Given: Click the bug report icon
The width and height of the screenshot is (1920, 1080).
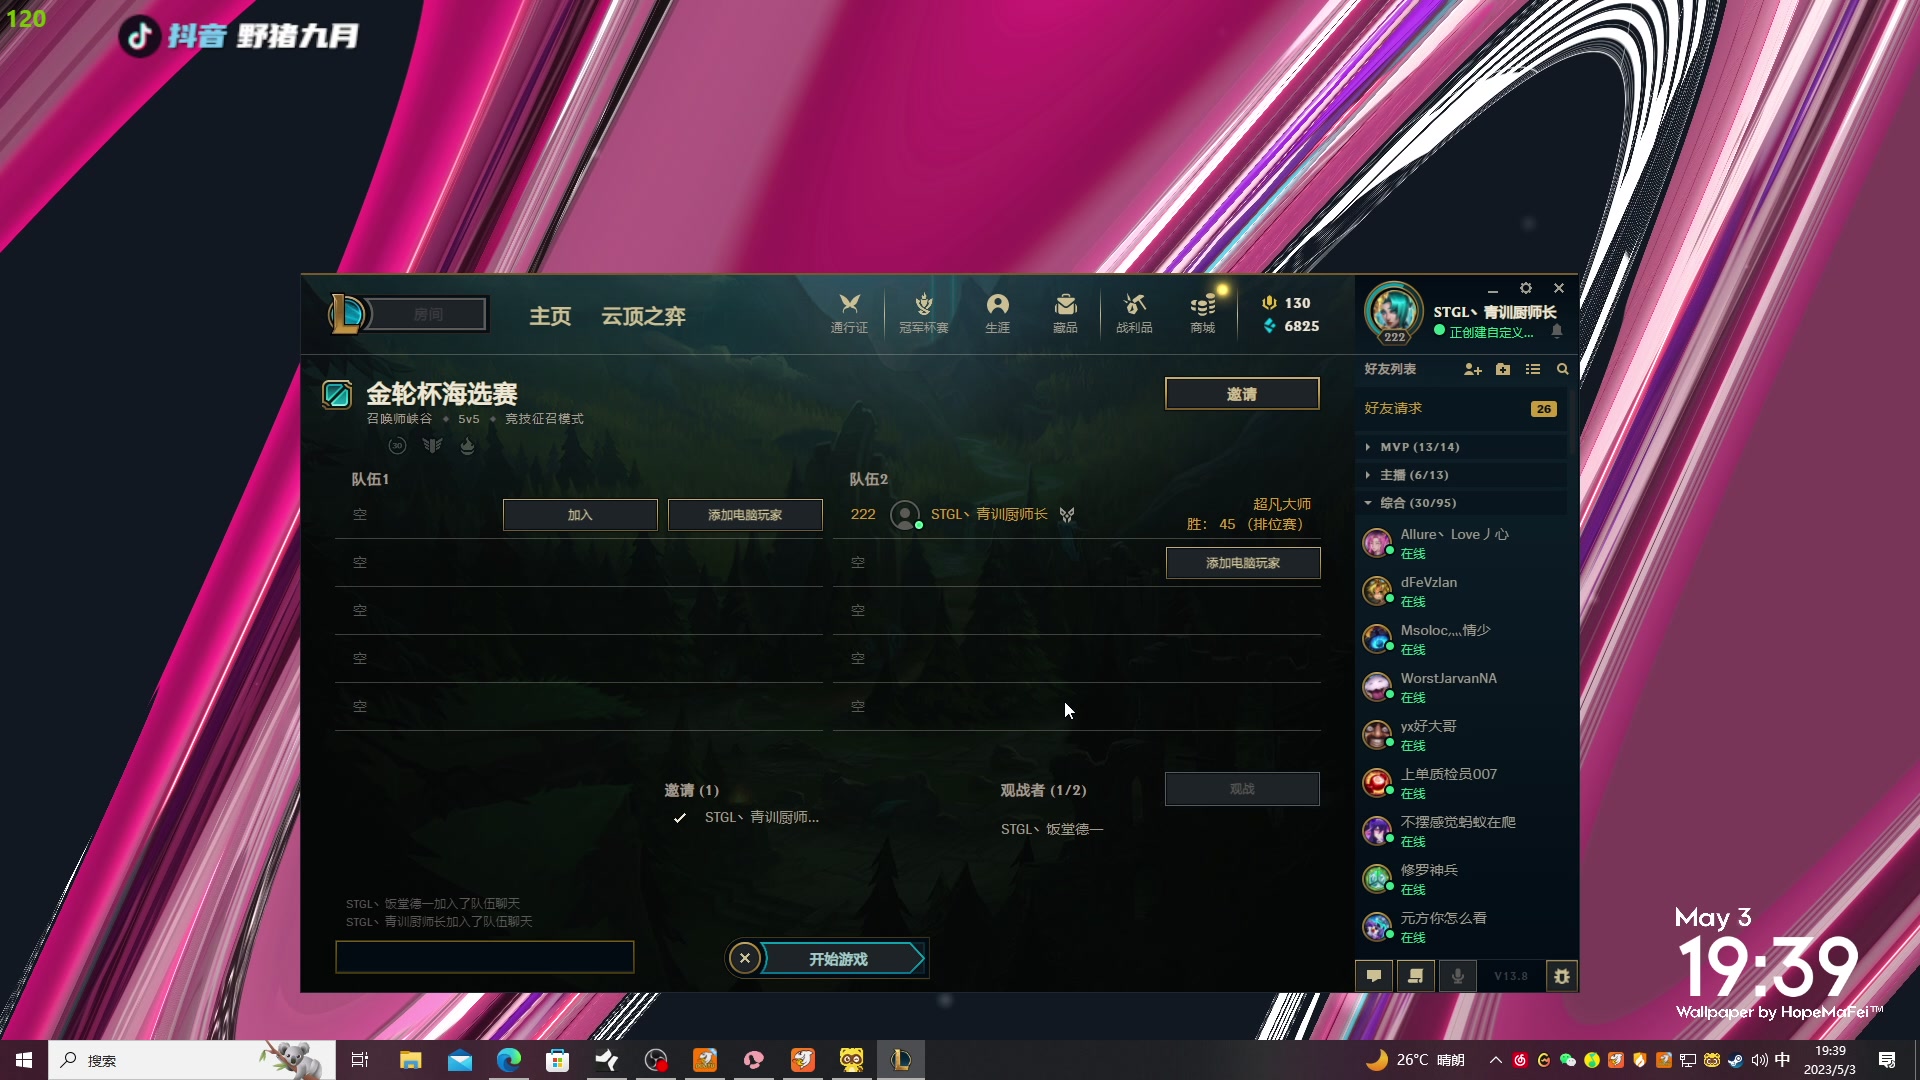Looking at the screenshot, I should tap(1561, 976).
